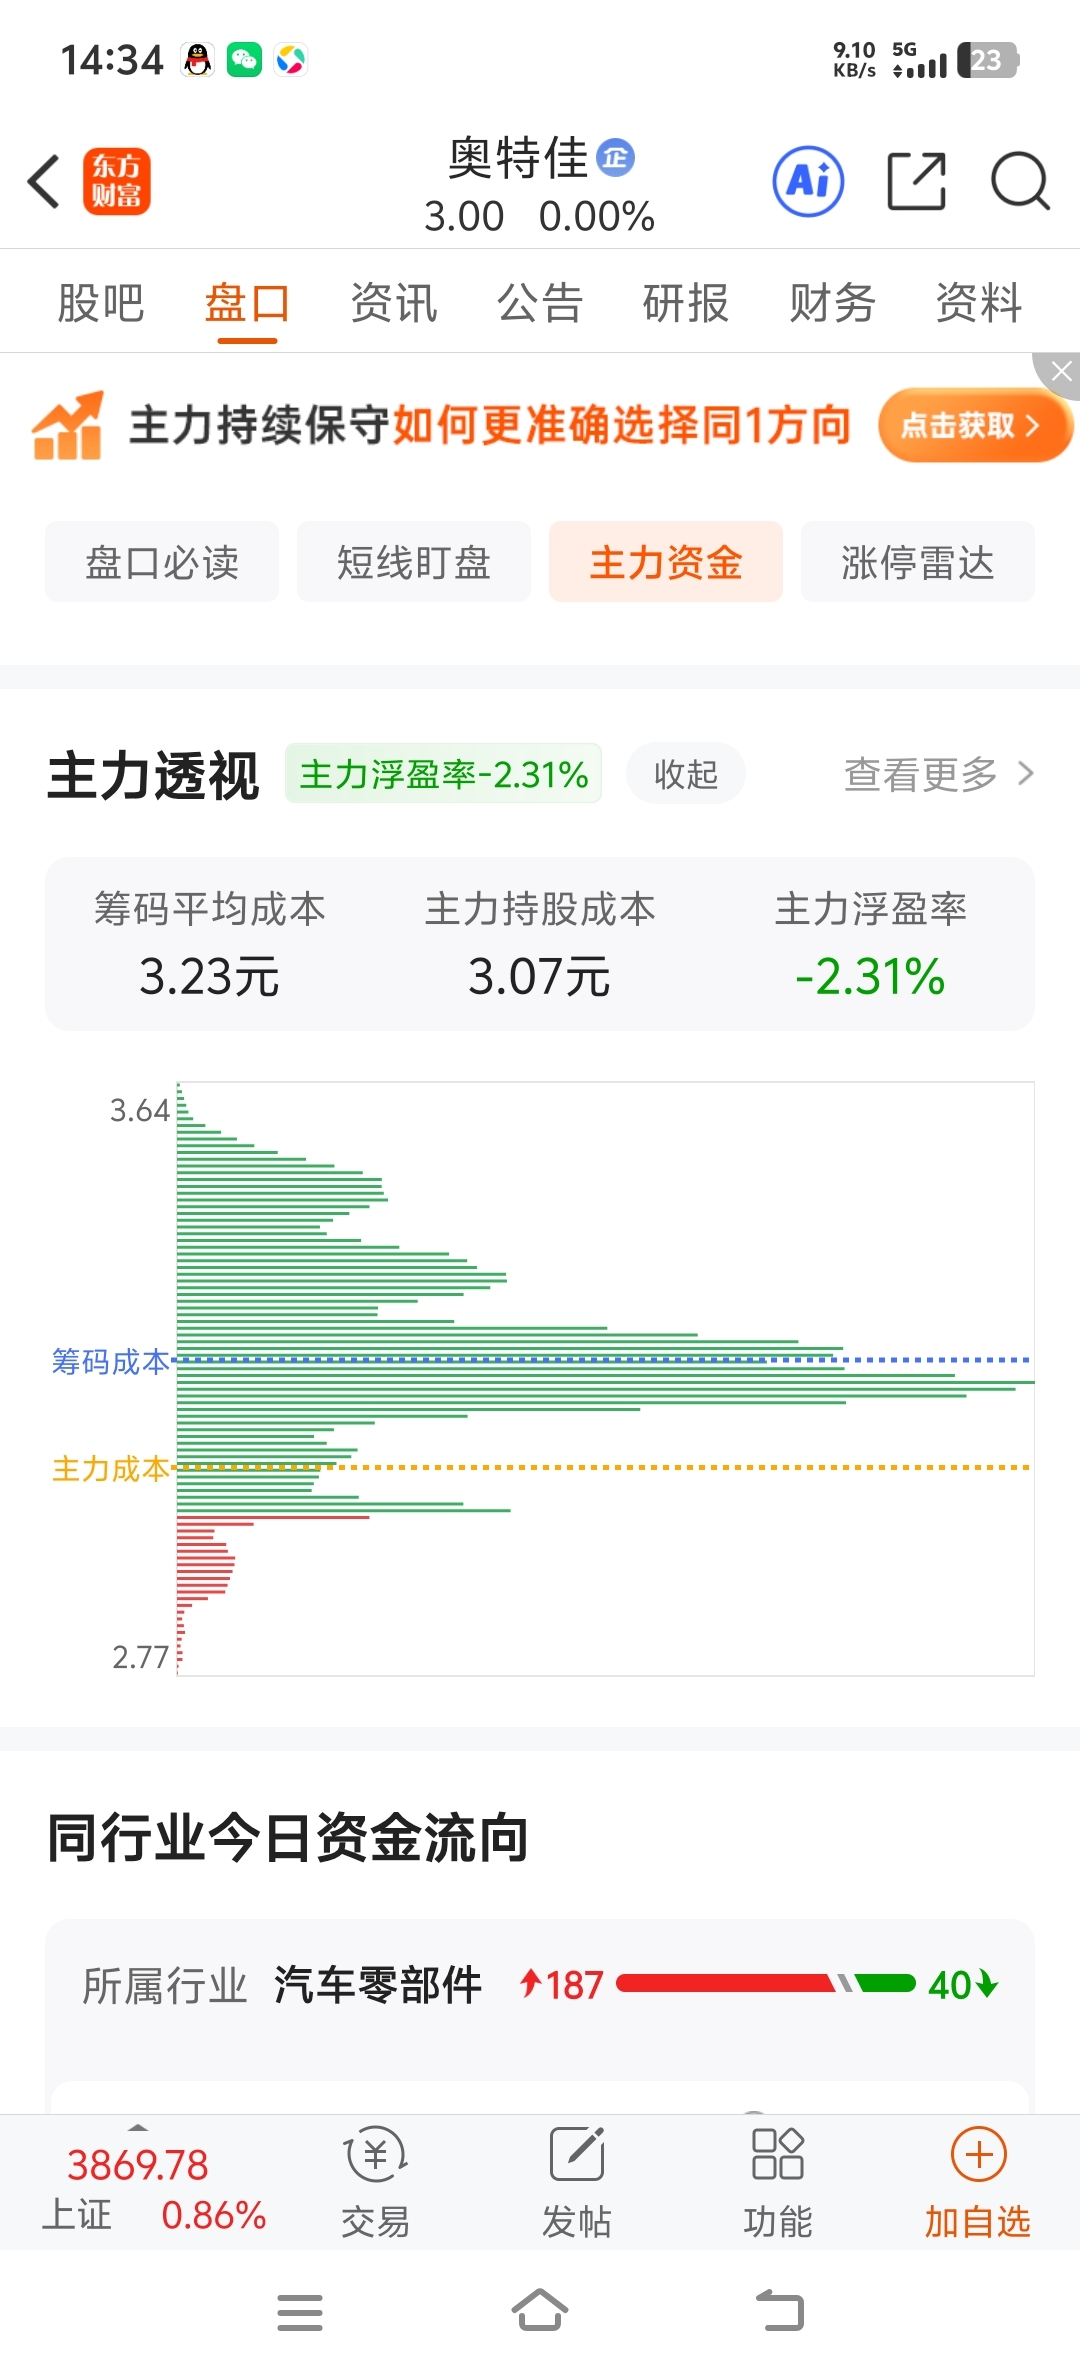The width and height of the screenshot is (1080, 2376).
Task: Expand the 上证 index bar arrow
Action: tap(138, 2127)
